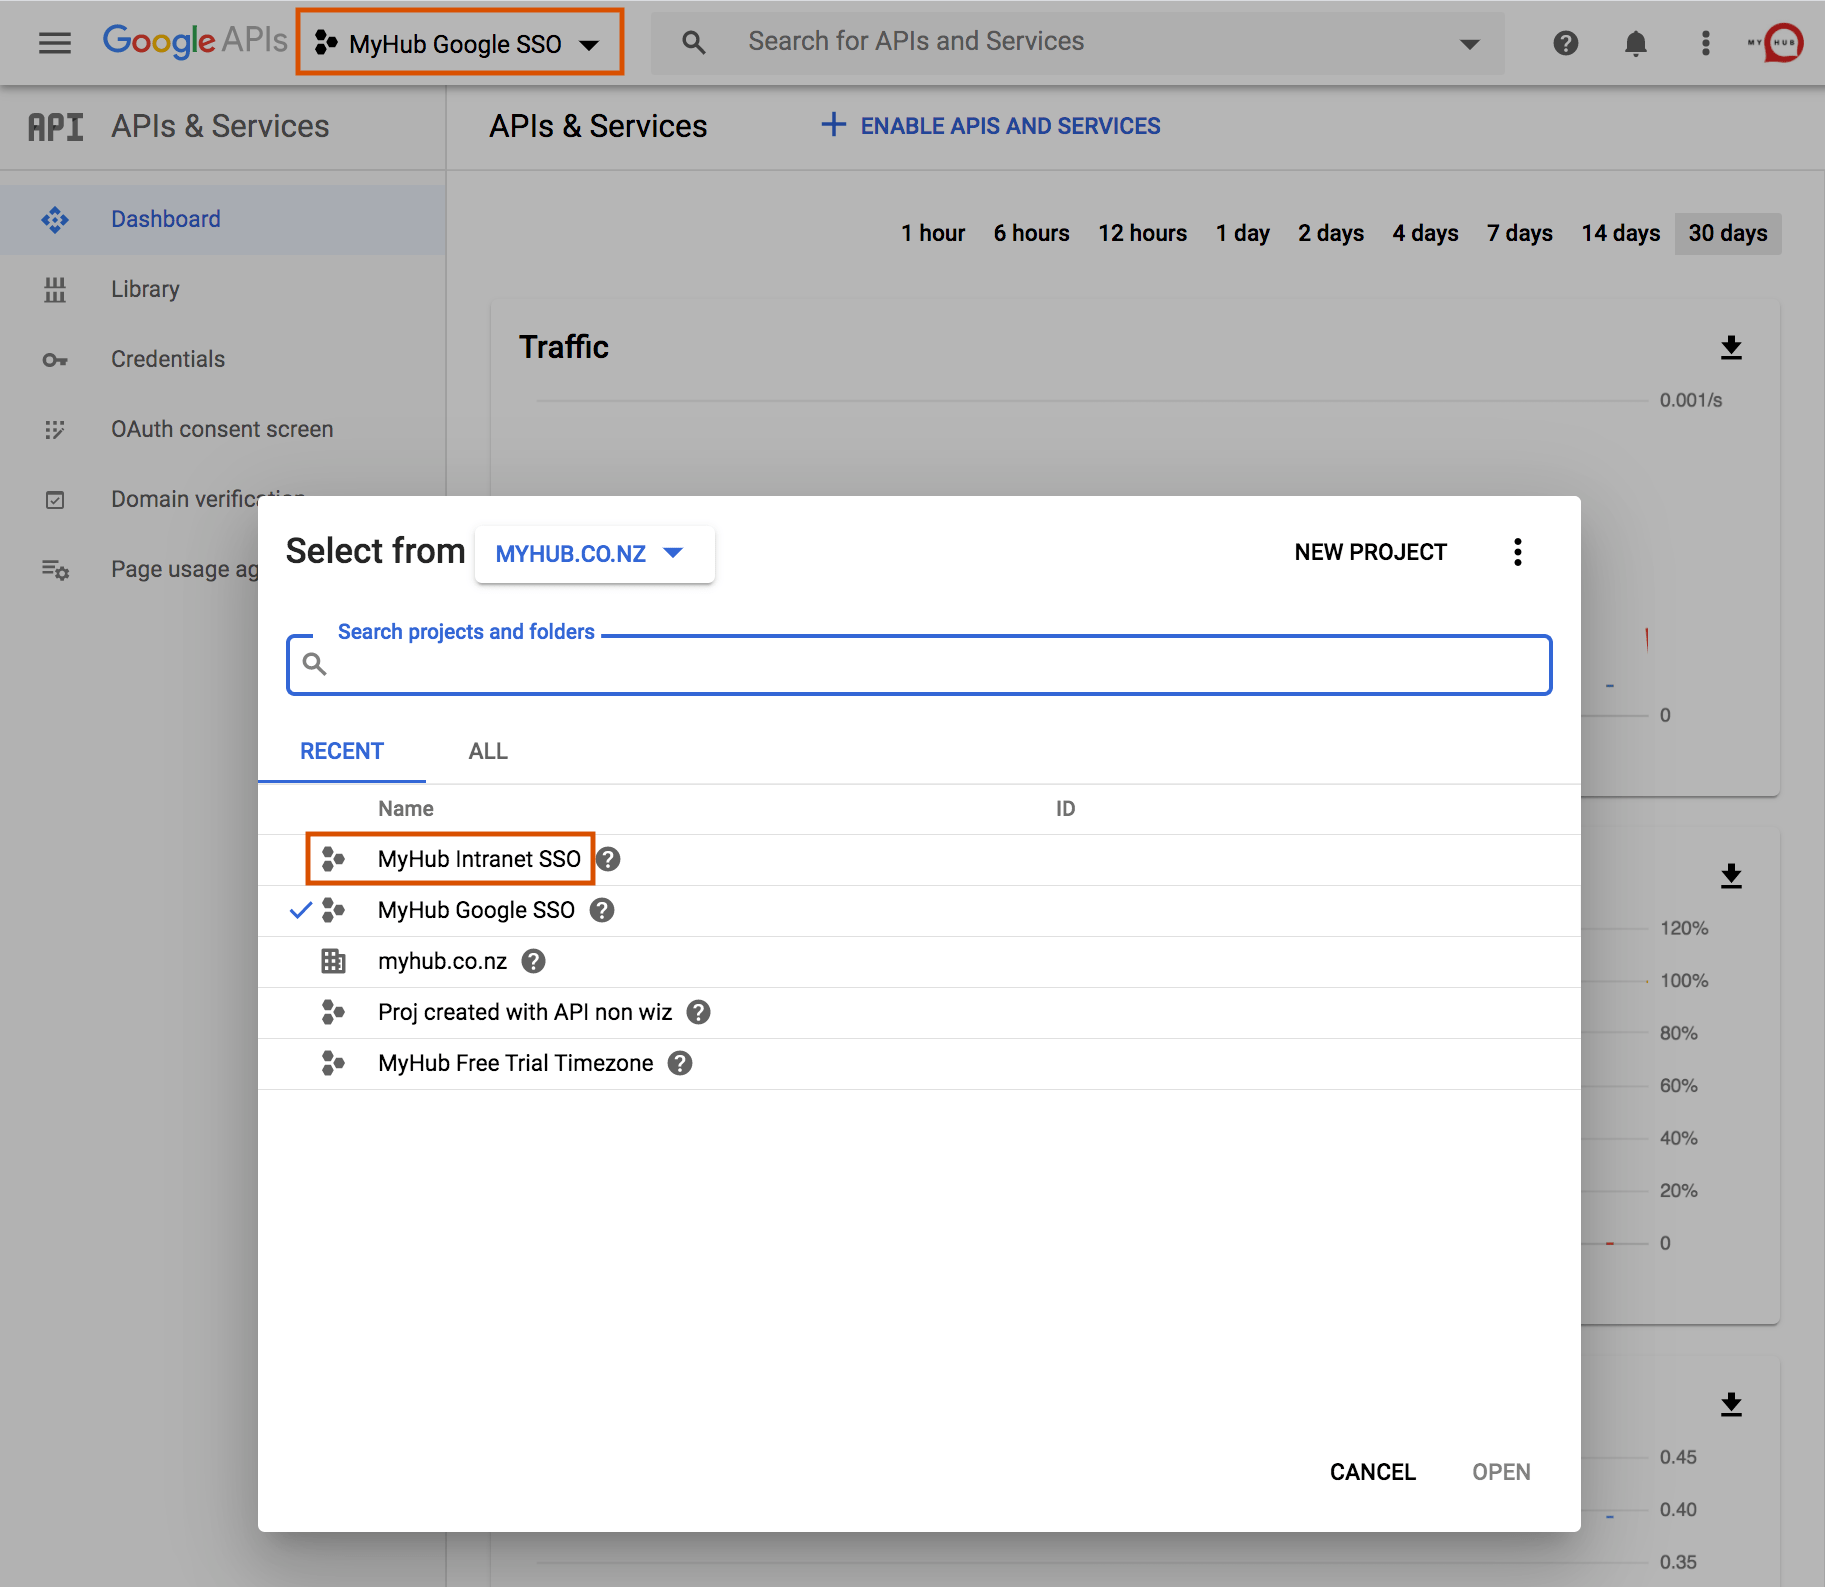
Task: Show help for myhub.co.nz
Action: (x=534, y=961)
